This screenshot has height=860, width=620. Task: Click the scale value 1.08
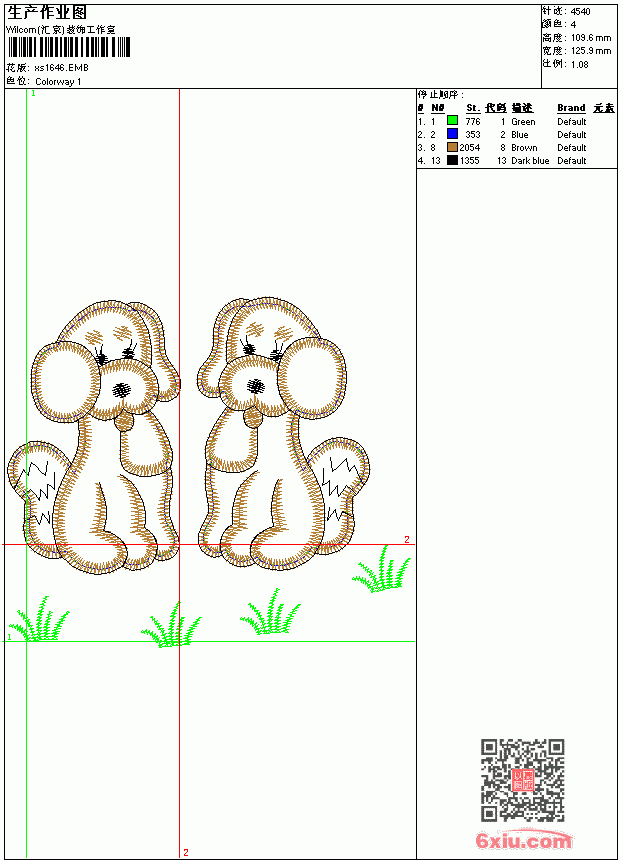(x=579, y=64)
